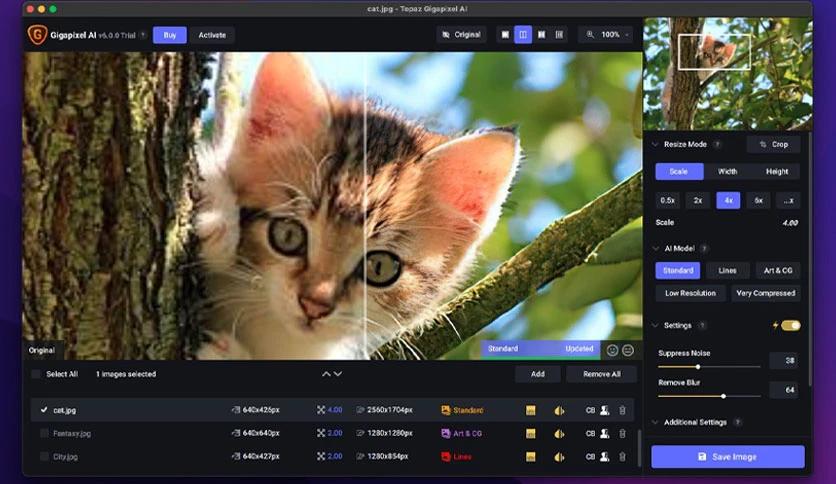Switch resize mode to Width tab
This screenshot has height=484, width=836.
point(727,171)
